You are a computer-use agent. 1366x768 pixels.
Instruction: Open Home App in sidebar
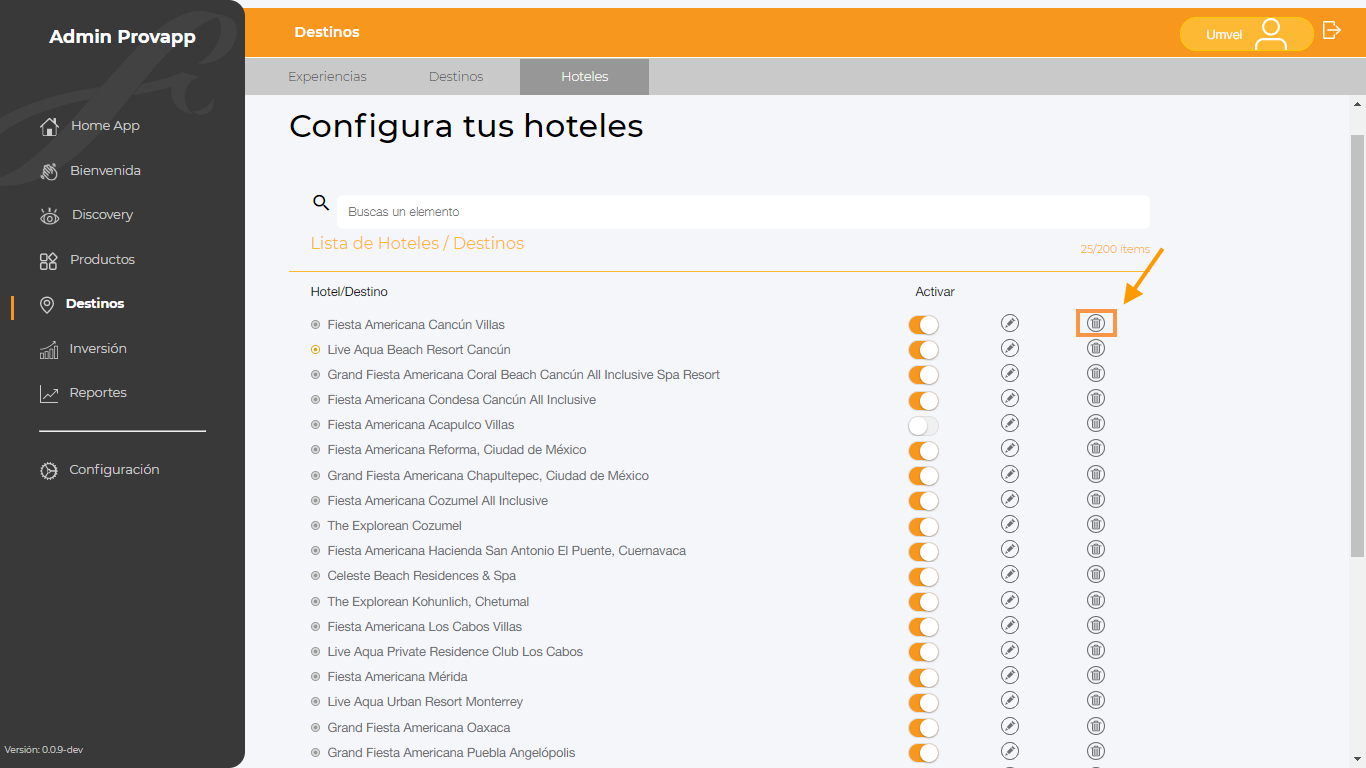click(x=90, y=126)
